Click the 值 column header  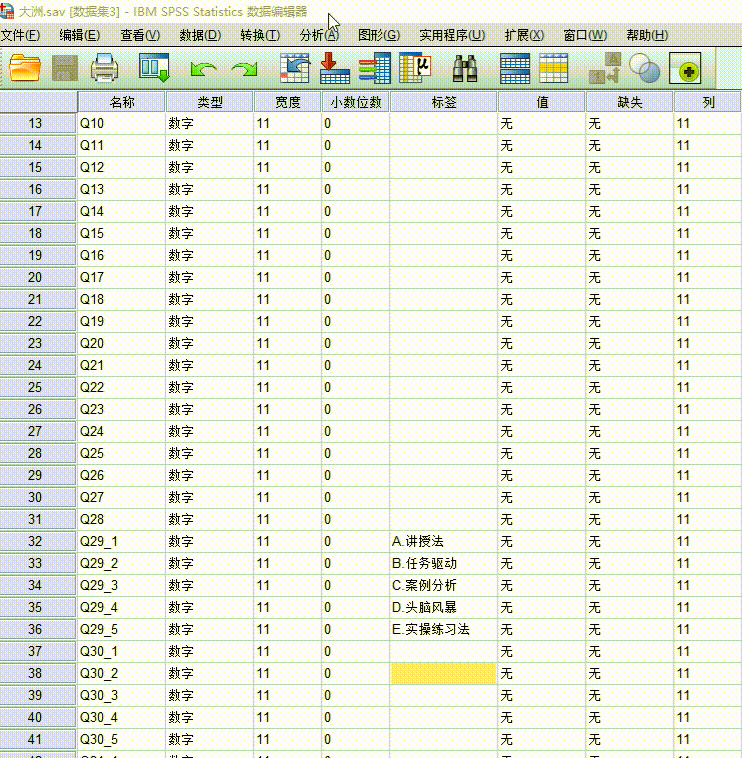(x=542, y=102)
